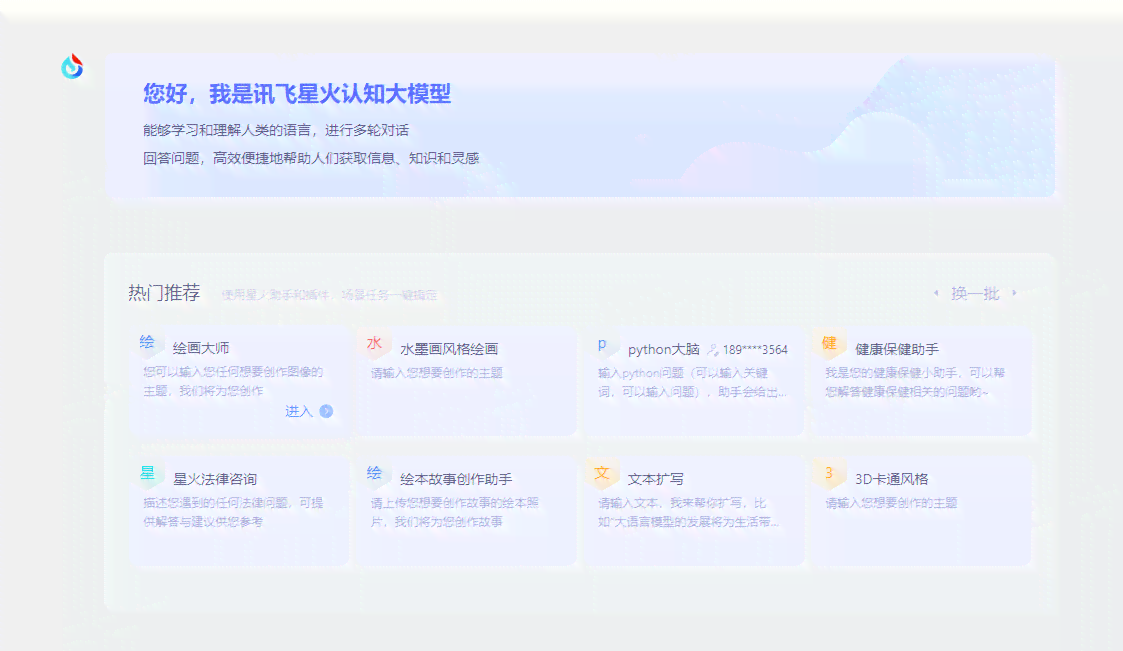
Task: Open the 绘本故事创作助手 assistant title
Action: (x=456, y=478)
